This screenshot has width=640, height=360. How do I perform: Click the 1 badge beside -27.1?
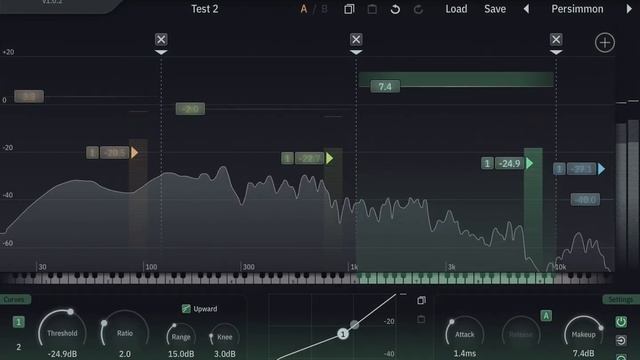[x=559, y=169]
